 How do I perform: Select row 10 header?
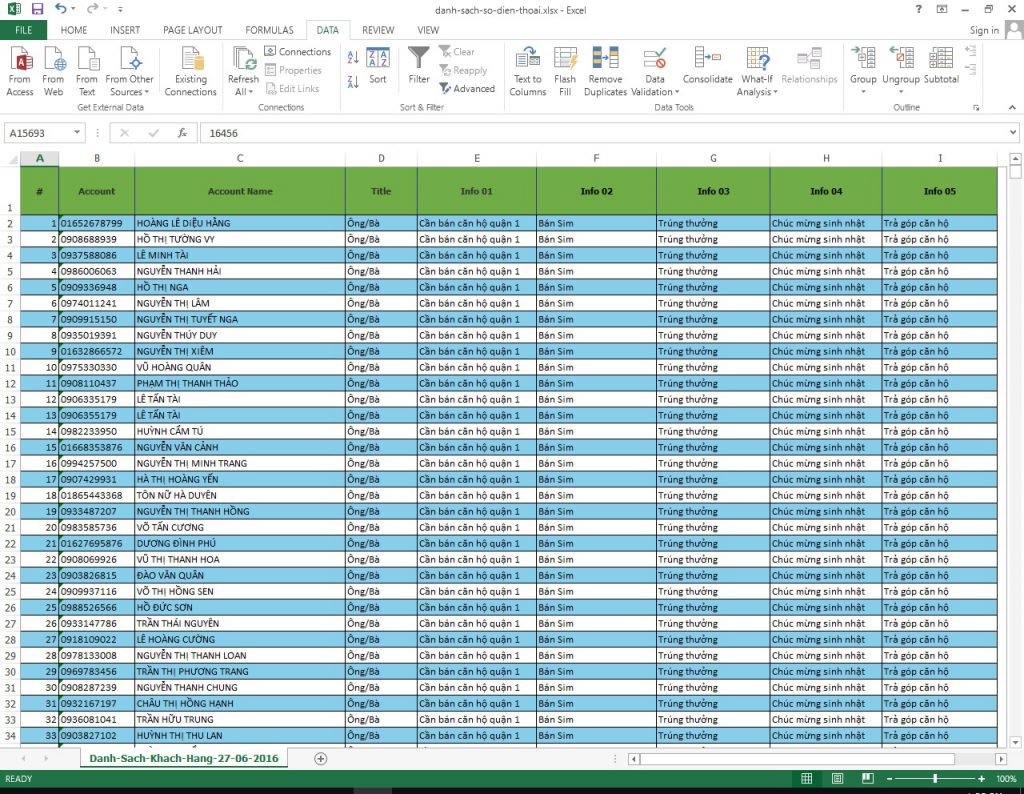10,351
